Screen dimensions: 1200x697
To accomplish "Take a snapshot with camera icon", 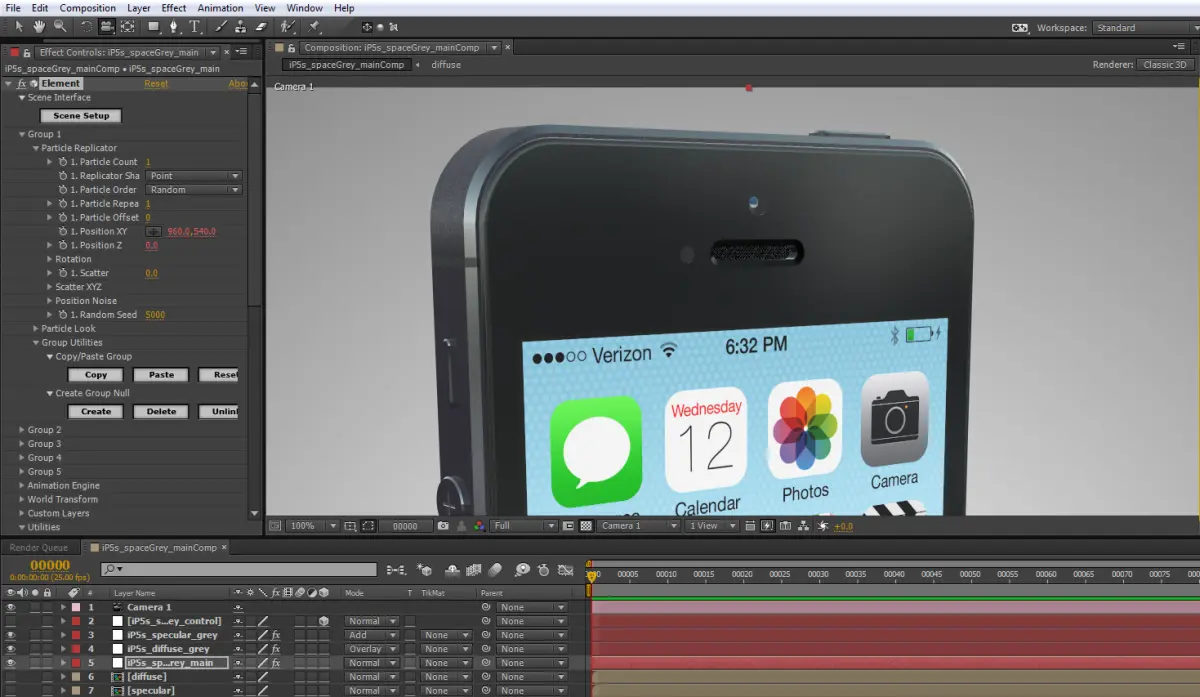I will 443,526.
